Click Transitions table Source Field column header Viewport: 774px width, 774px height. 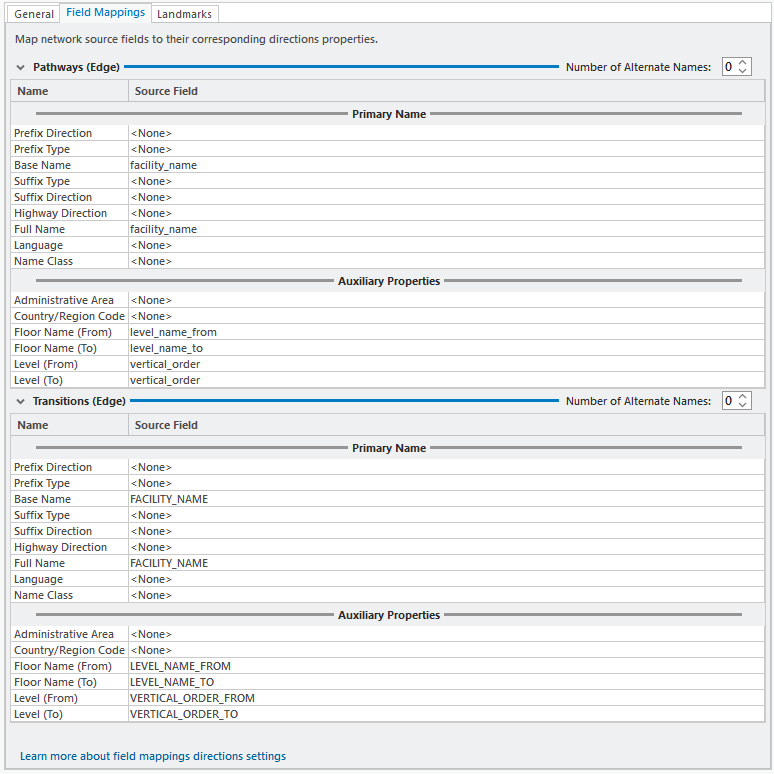[445, 425]
